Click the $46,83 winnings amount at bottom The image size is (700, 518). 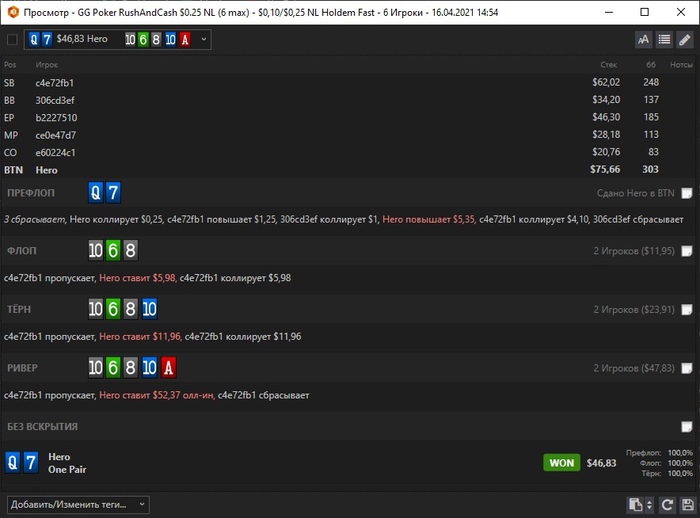[601, 463]
